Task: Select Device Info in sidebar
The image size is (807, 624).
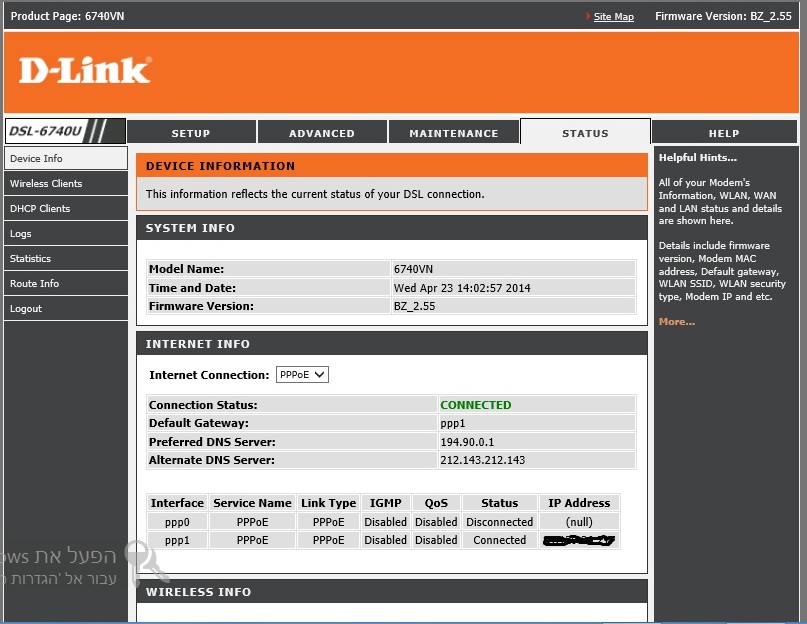Action: pos(36,158)
